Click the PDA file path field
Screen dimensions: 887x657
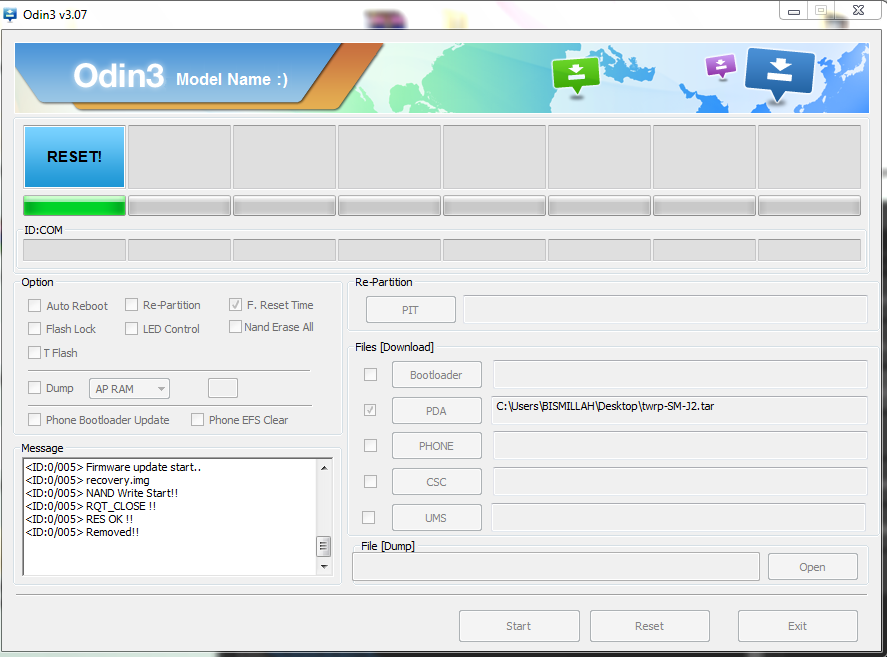(679, 410)
